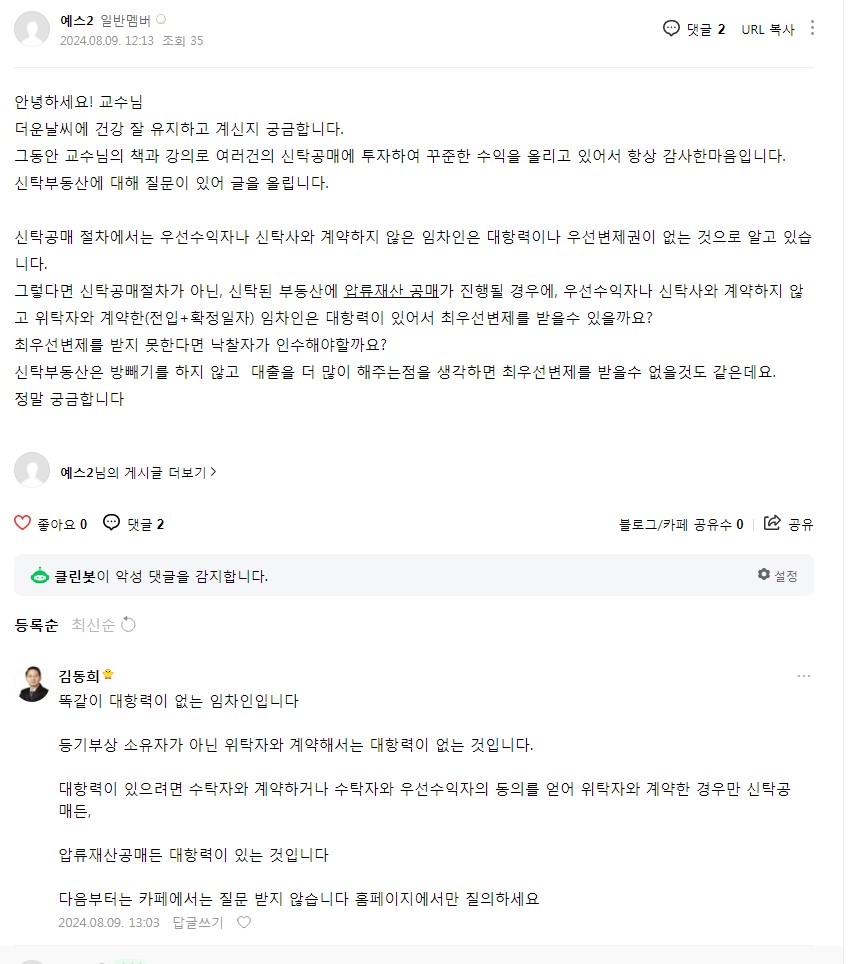855x964 pixels.
Task: Click the comment bubble icon in header
Action: point(671,29)
